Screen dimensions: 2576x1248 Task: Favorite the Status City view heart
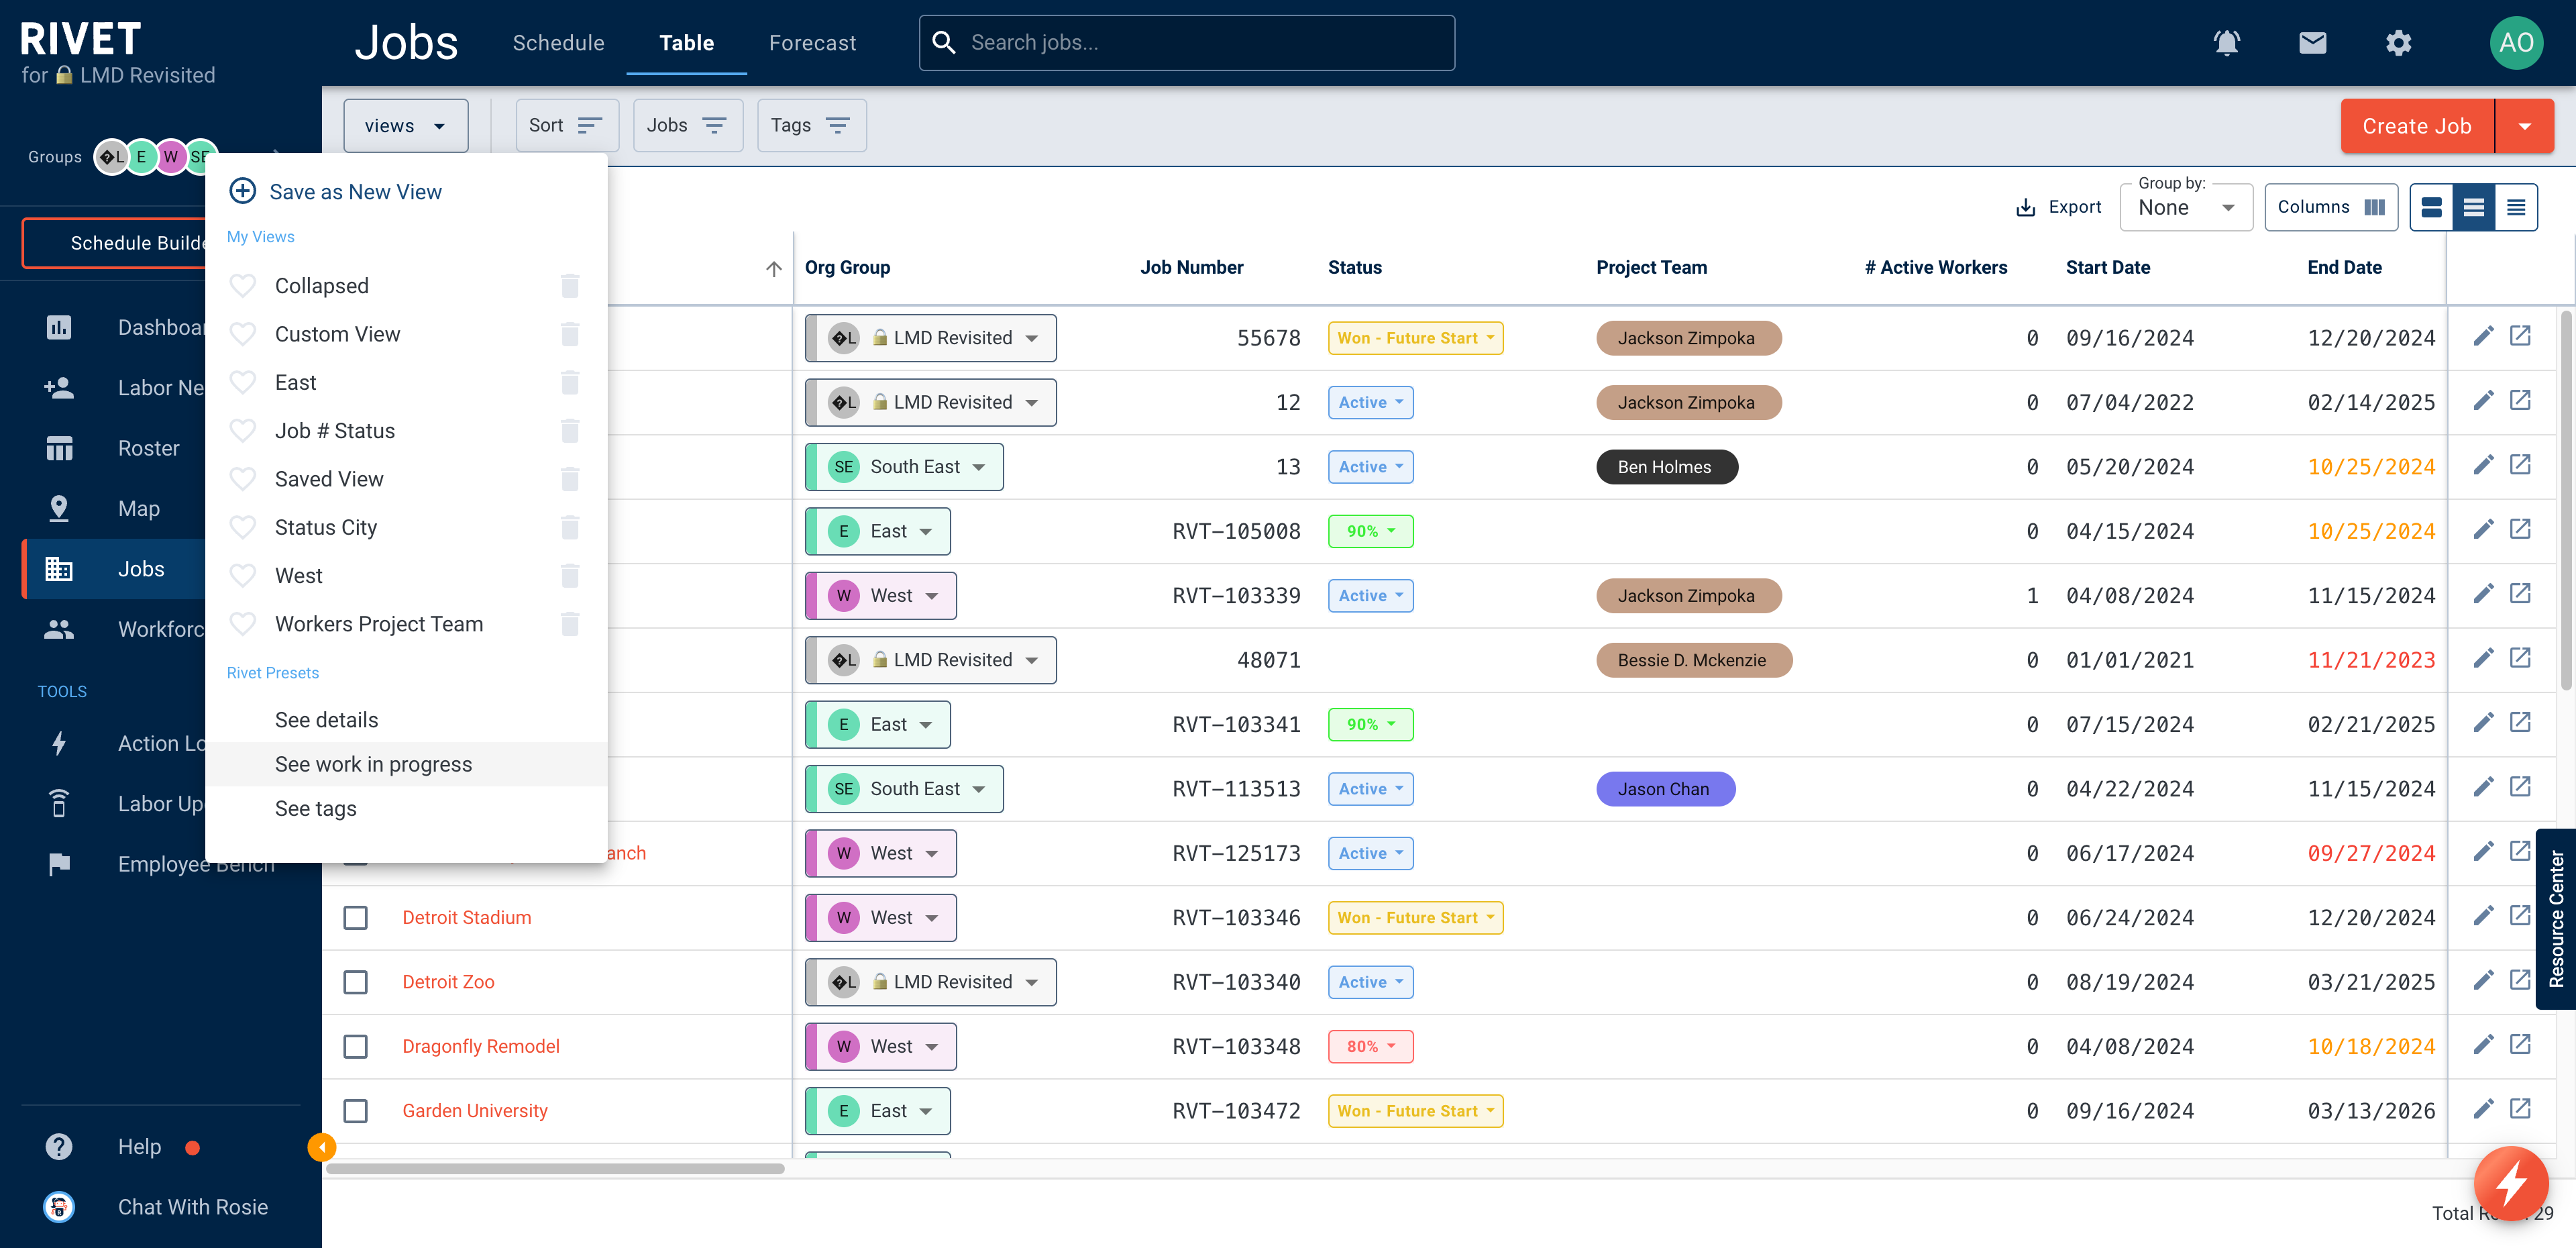(242, 528)
